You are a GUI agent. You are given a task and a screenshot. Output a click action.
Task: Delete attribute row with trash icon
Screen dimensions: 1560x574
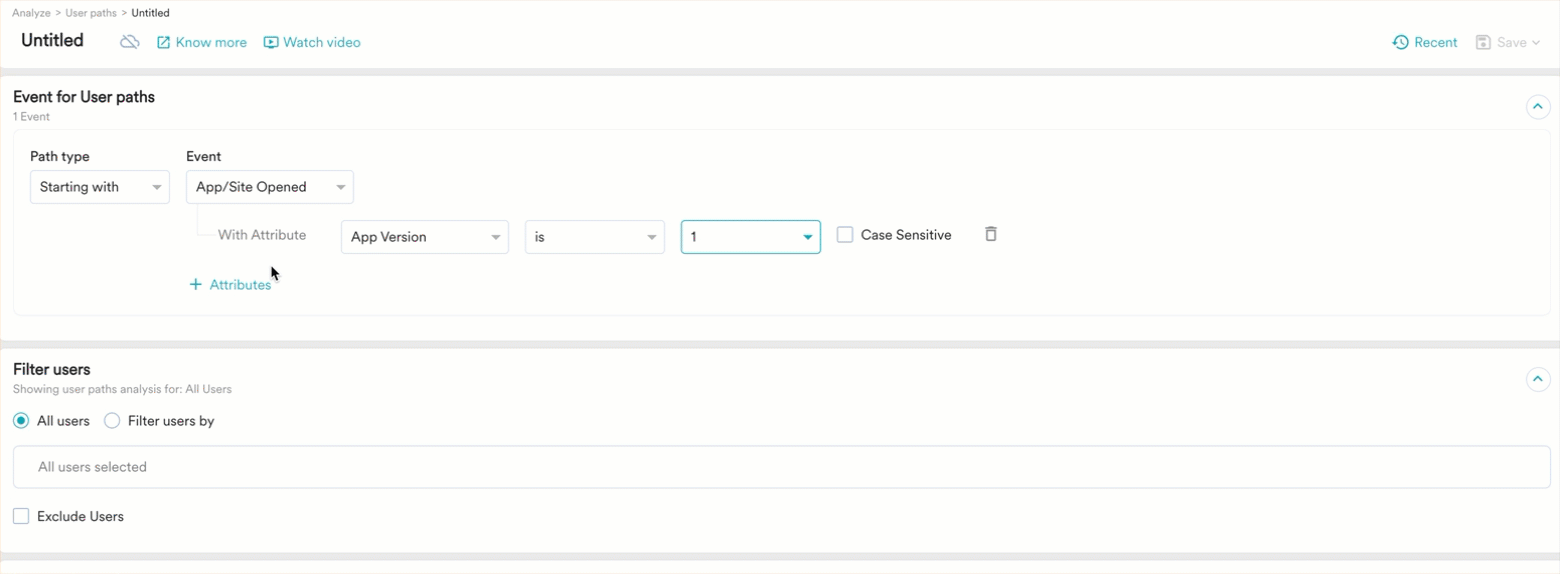click(x=990, y=234)
